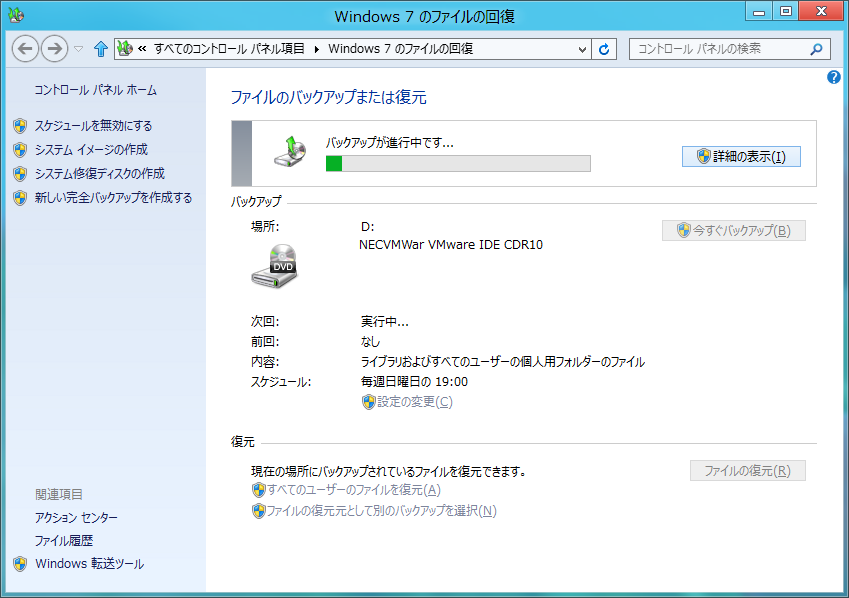Minimize the window
This screenshot has height=598, width=849.
(x=759, y=11)
